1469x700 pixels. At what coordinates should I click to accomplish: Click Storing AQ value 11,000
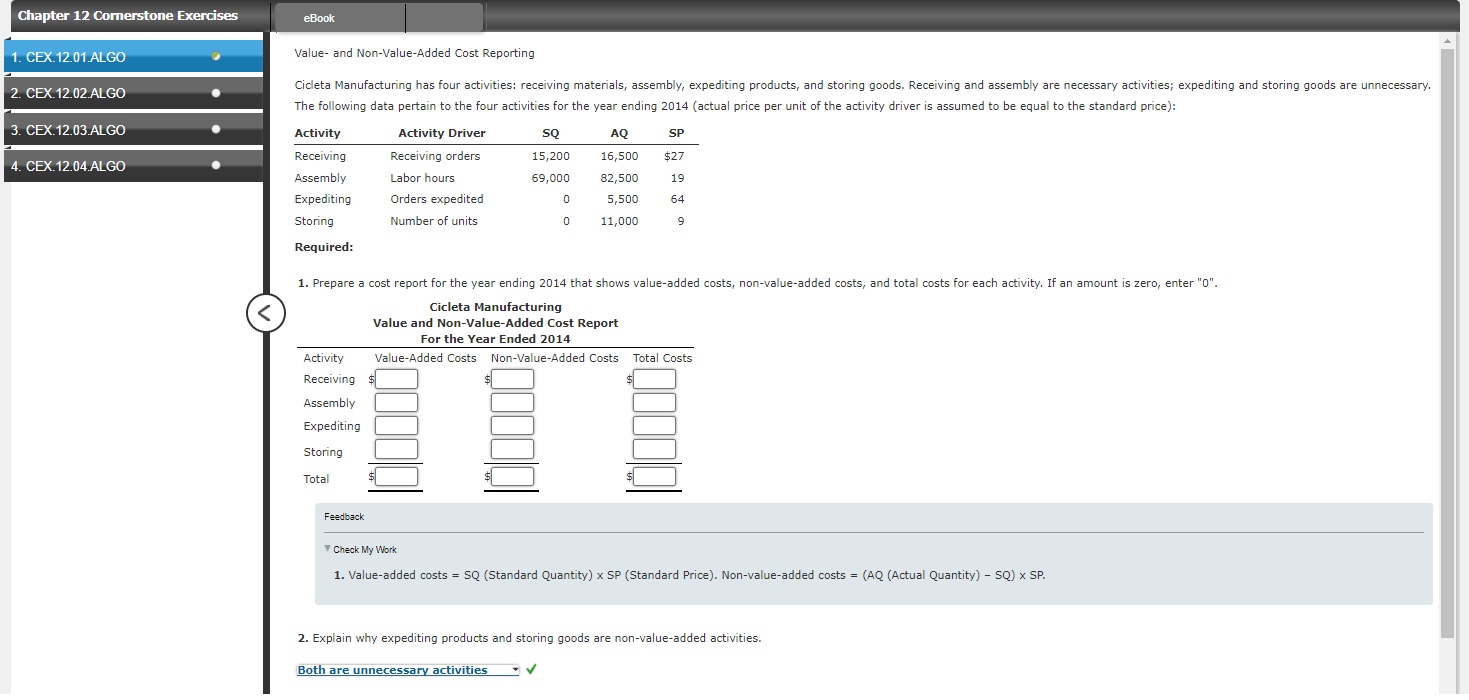tap(619, 221)
